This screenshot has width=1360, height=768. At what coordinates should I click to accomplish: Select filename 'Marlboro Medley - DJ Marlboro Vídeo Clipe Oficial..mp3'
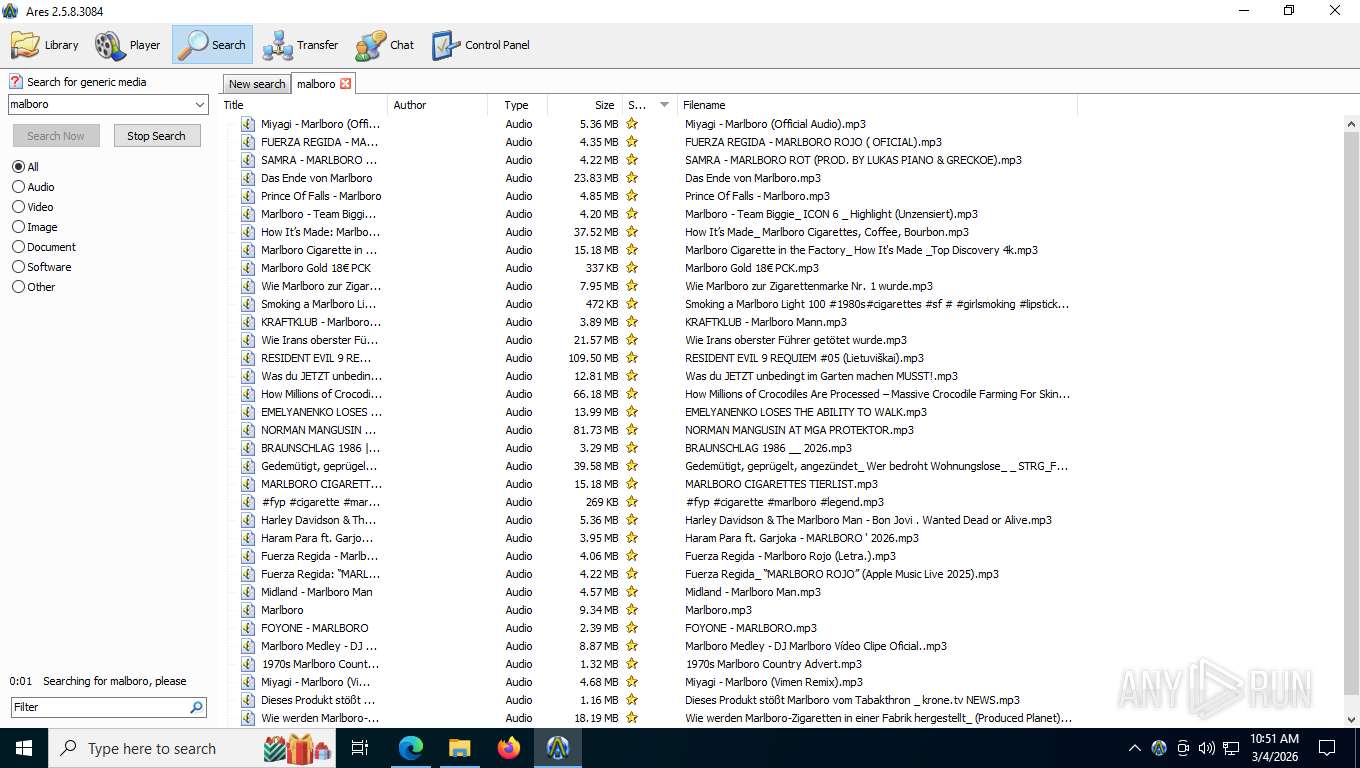tap(816, 646)
